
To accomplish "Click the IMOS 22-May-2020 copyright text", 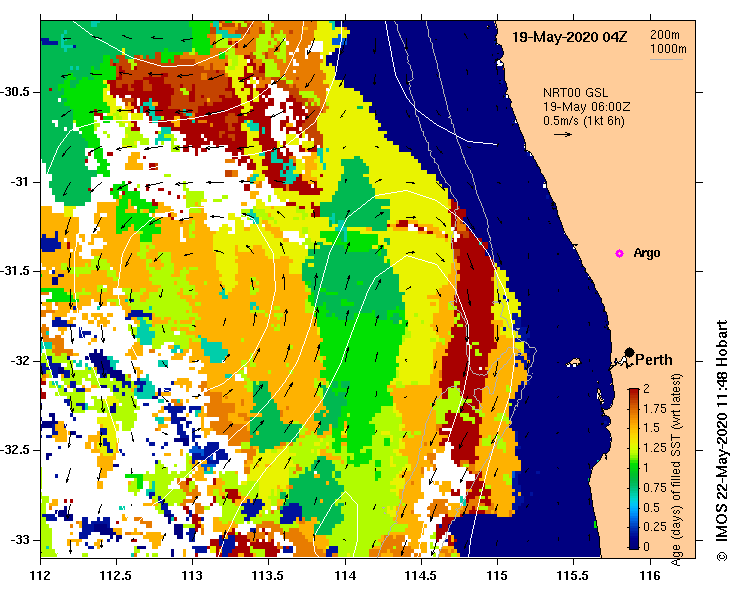I will pos(722,441).
